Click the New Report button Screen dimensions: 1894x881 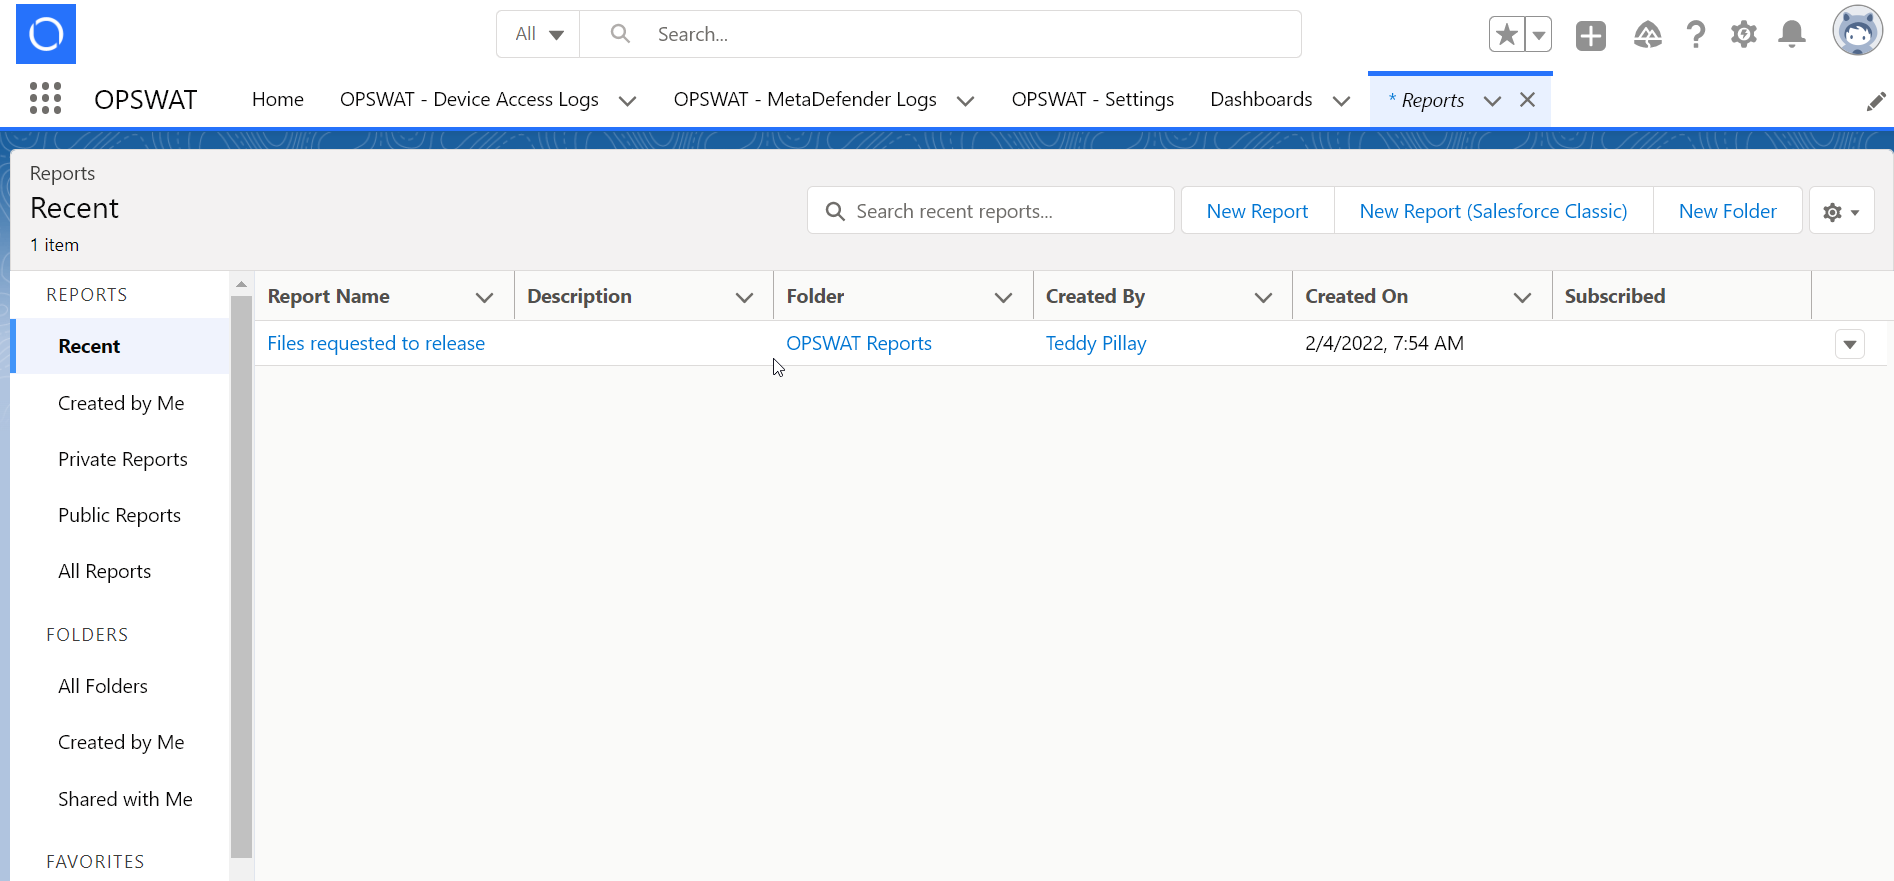pos(1257,211)
